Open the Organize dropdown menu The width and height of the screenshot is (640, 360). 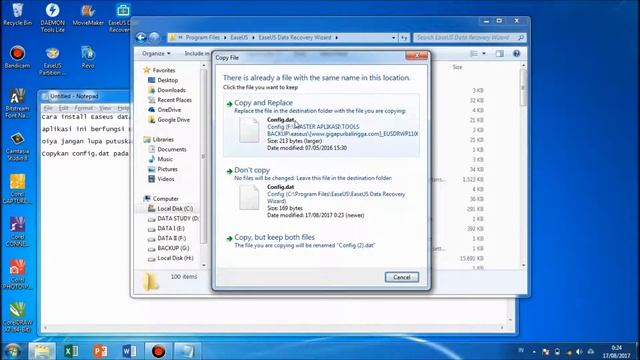coord(156,53)
